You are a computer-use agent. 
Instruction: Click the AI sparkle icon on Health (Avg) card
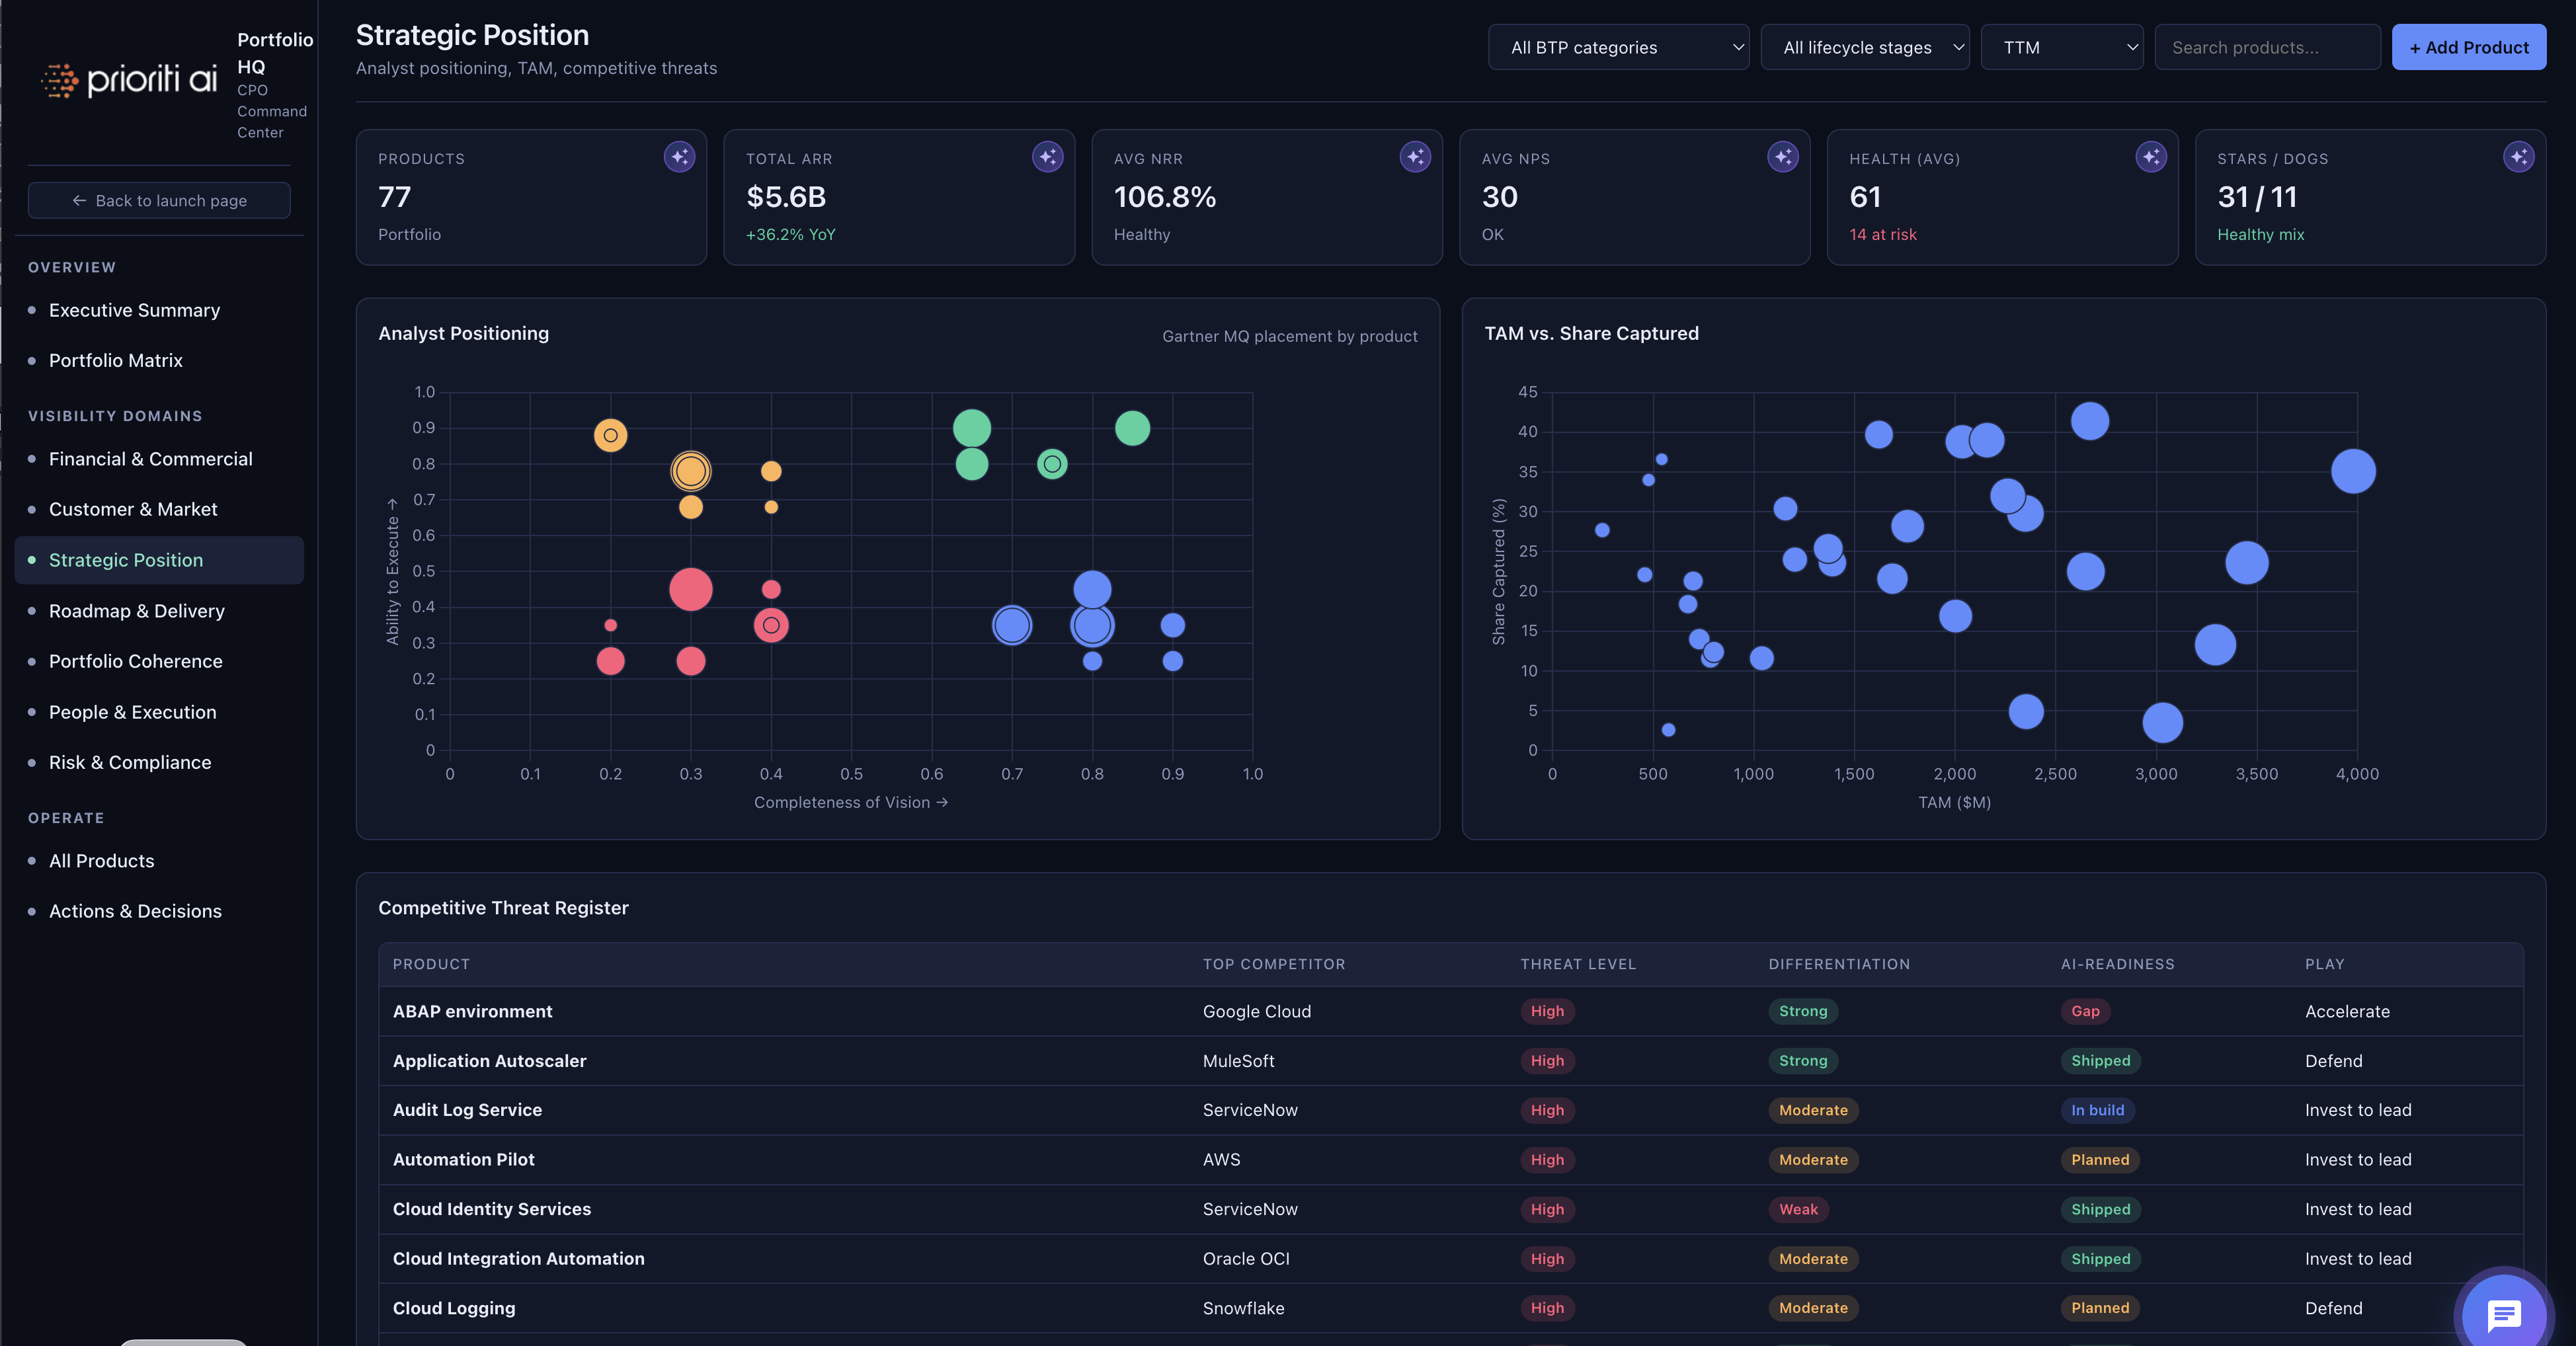(2151, 157)
